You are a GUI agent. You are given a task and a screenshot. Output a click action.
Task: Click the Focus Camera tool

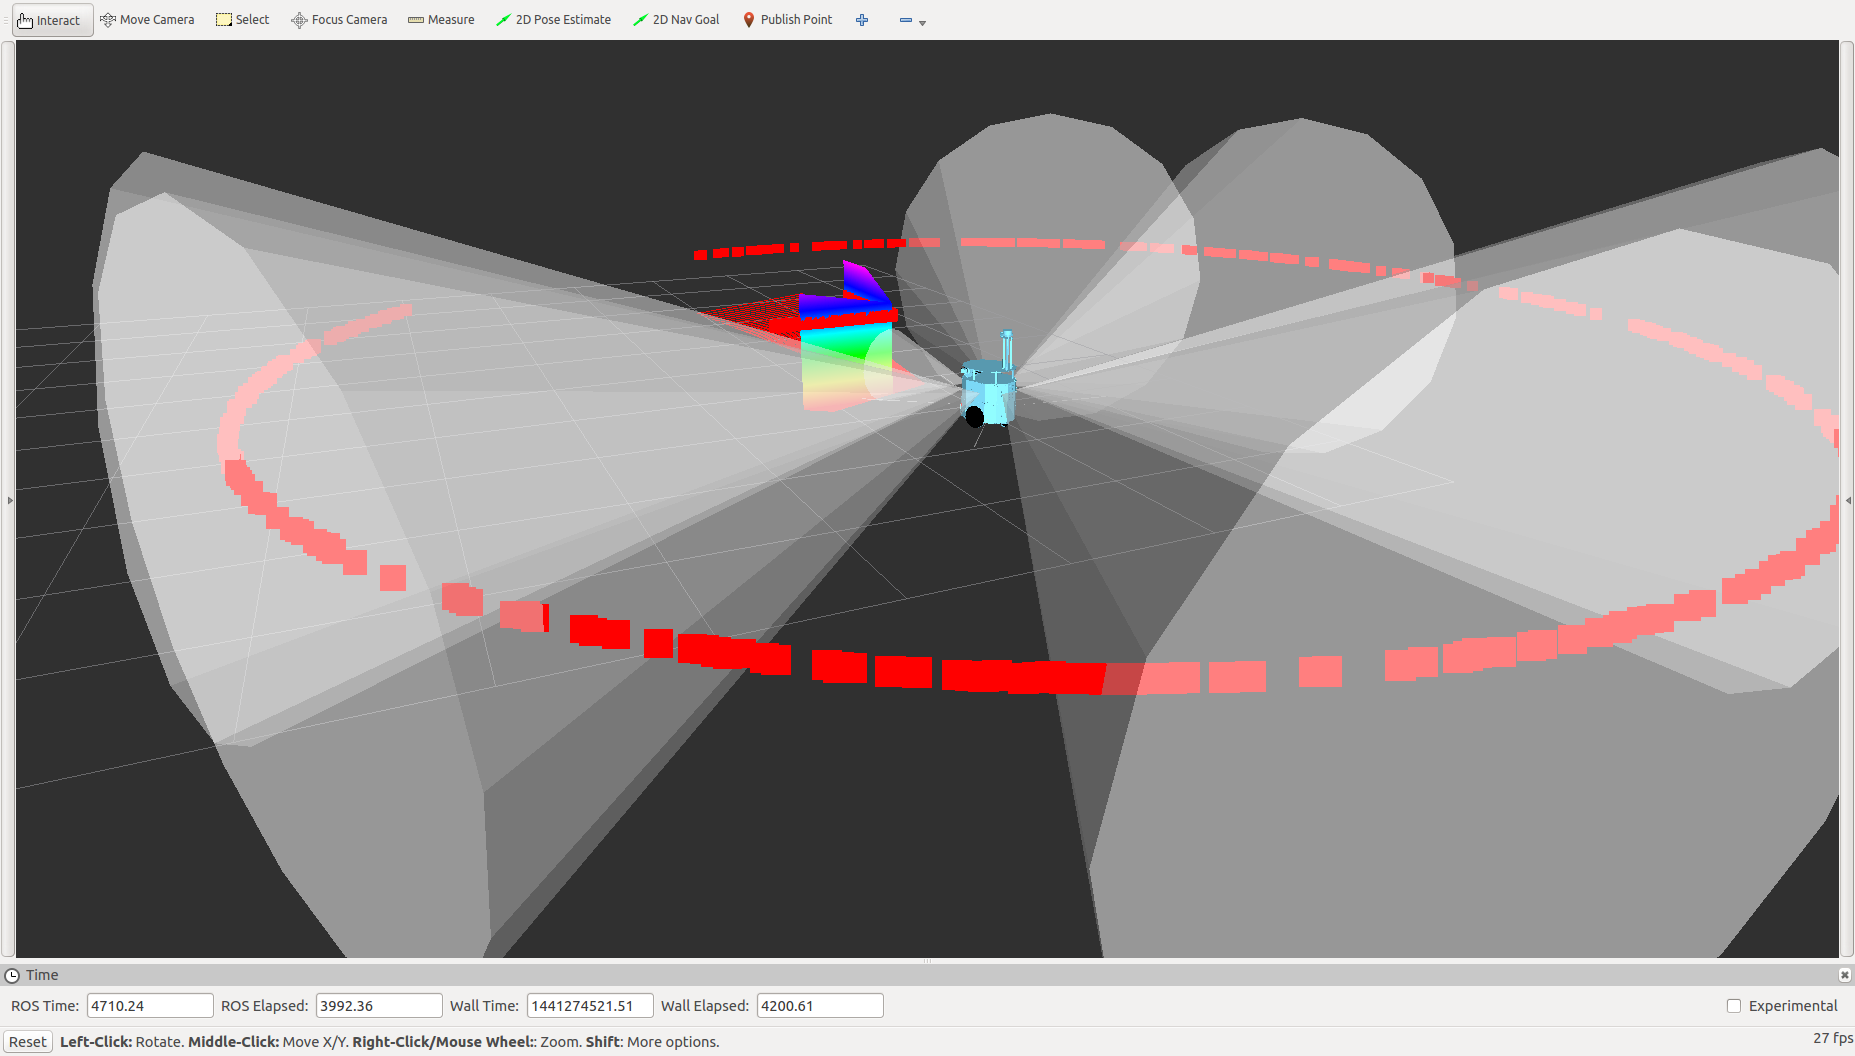[x=339, y=20]
